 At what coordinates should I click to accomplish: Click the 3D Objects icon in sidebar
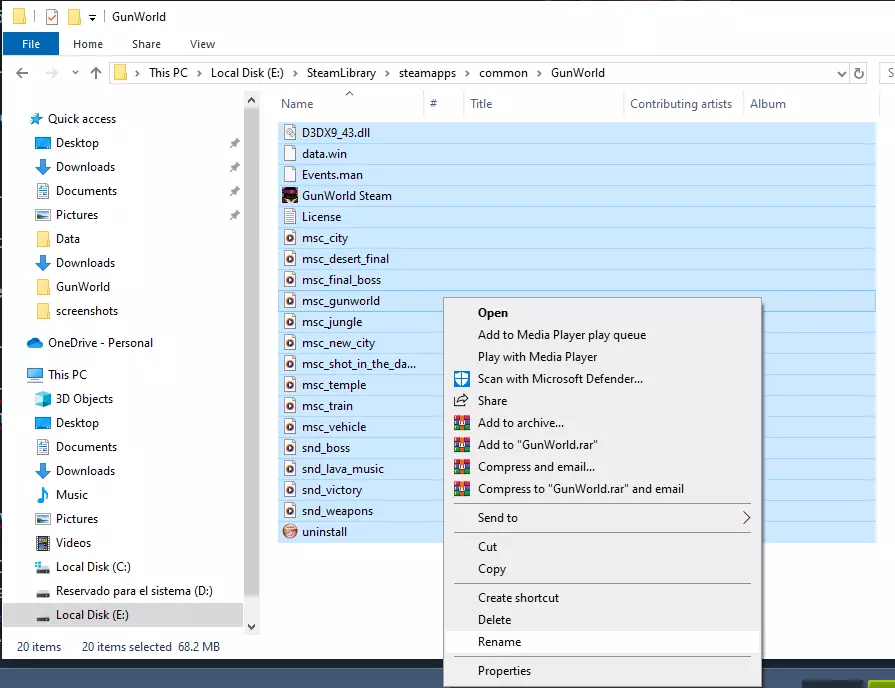coord(43,399)
